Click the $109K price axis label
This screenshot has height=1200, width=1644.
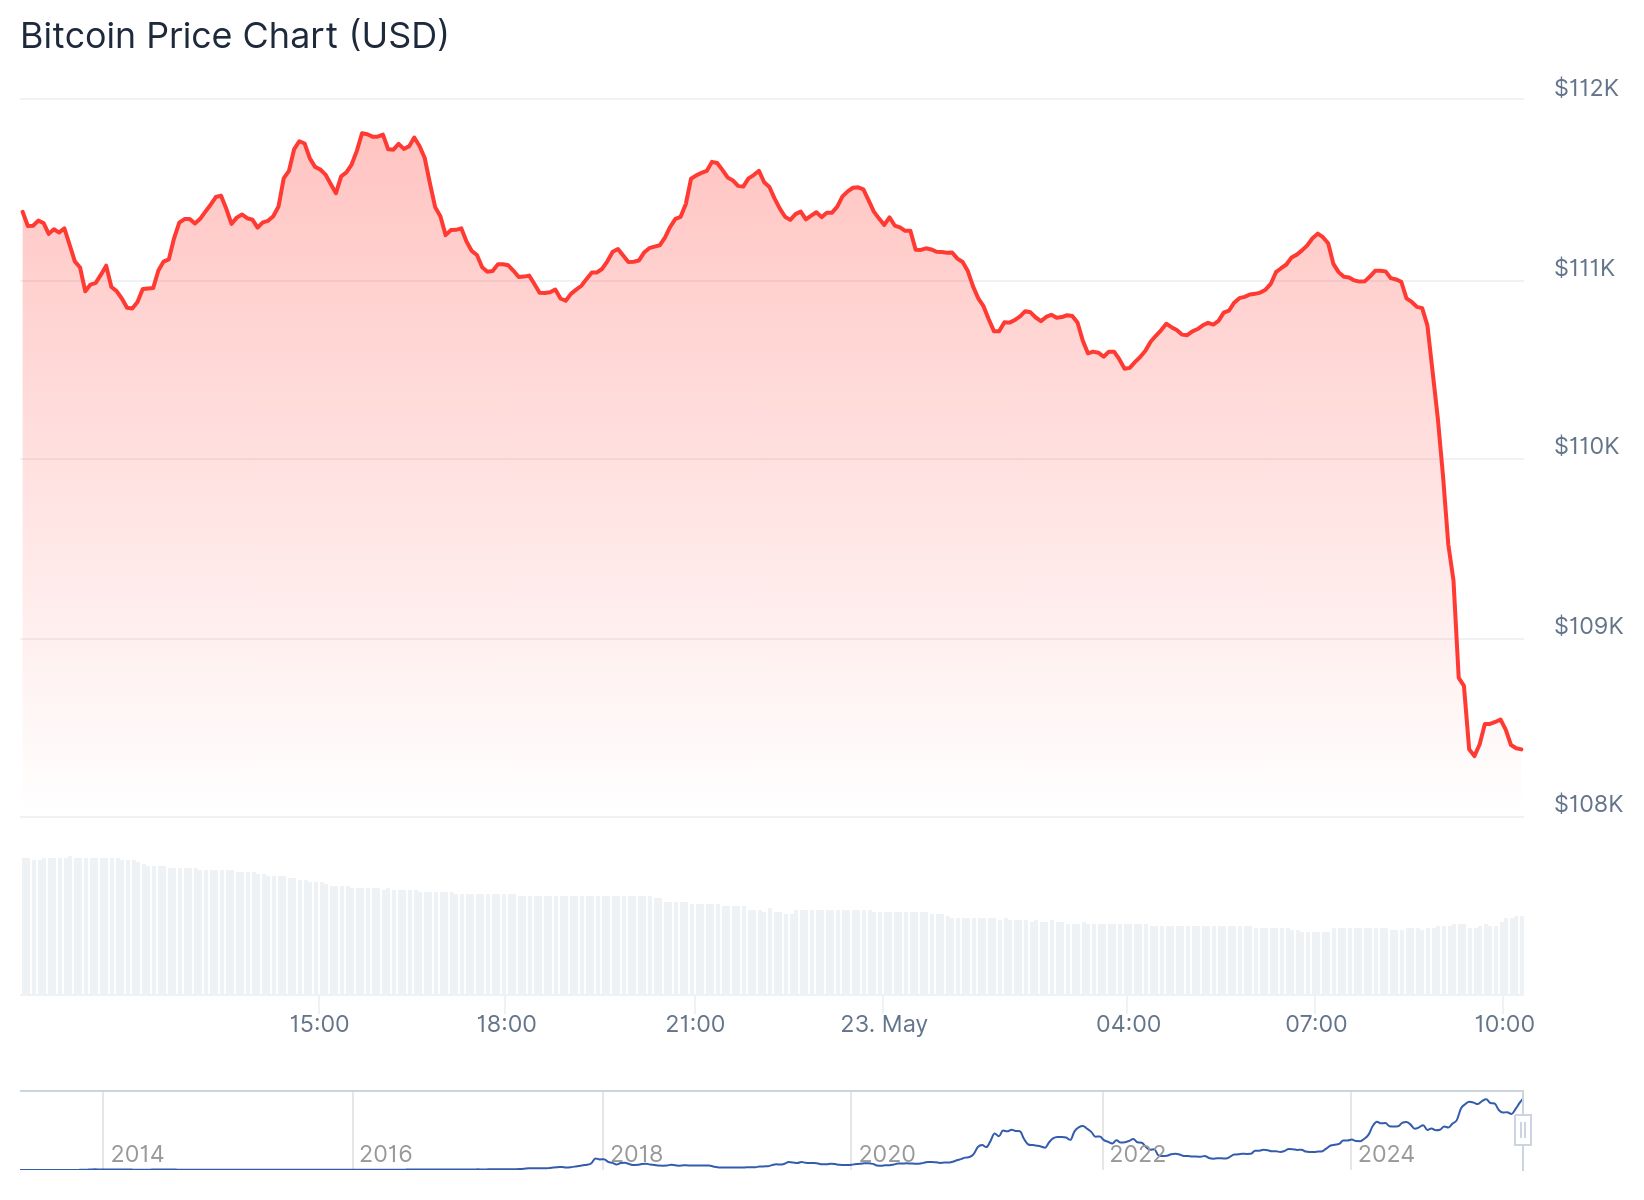click(1587, 626)
